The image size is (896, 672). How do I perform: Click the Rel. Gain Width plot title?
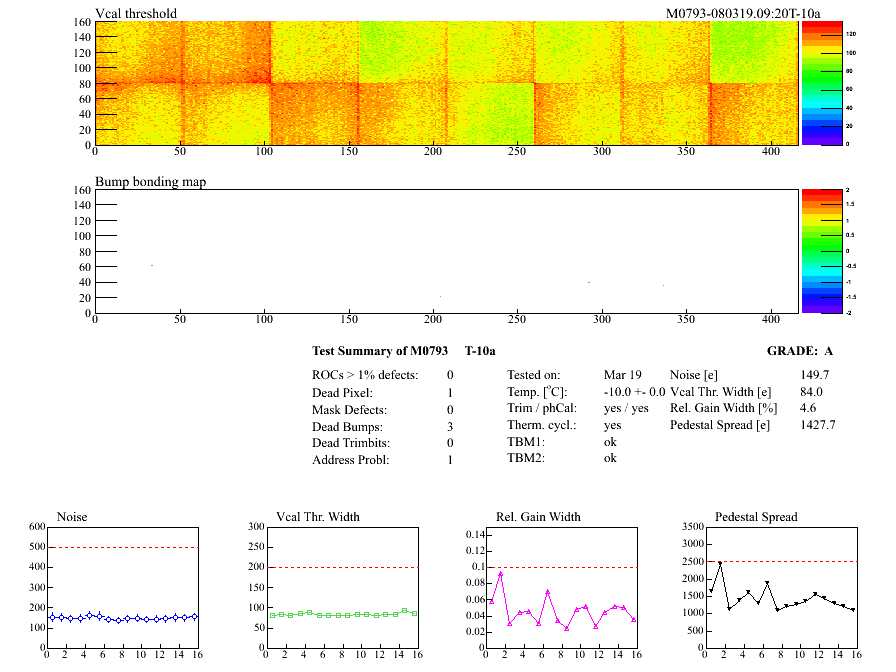[x=538, y=516]
